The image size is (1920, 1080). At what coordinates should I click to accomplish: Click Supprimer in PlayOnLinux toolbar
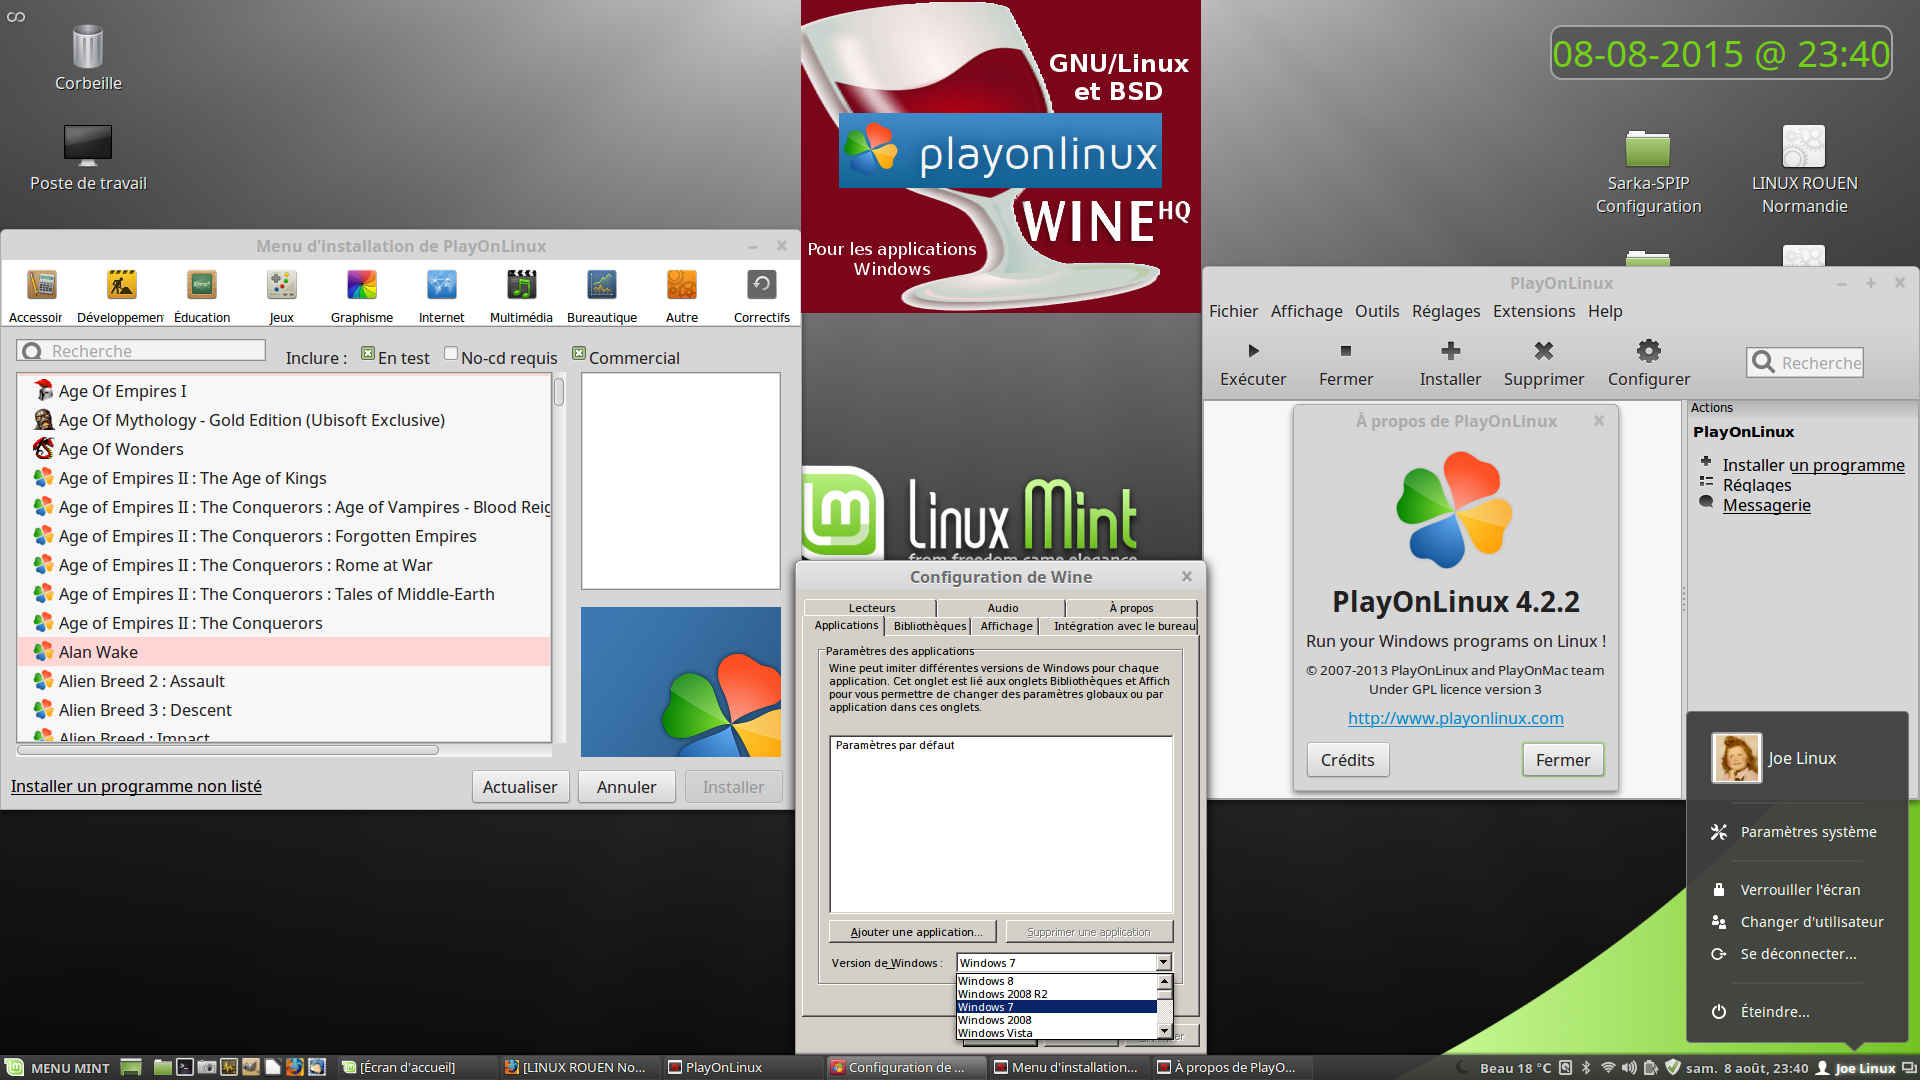tap(1544, 364)
